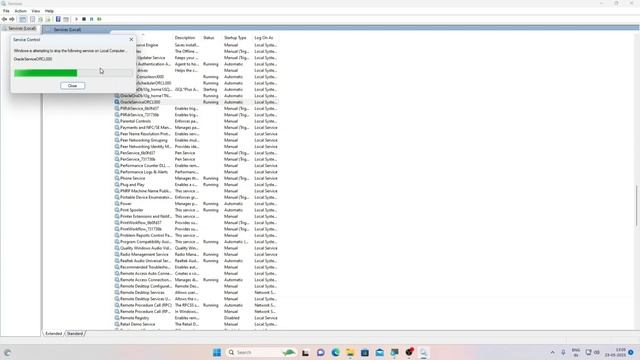Open File Explorer from the taskbar
Screen dimensions: 640x360
click(350, 352)
